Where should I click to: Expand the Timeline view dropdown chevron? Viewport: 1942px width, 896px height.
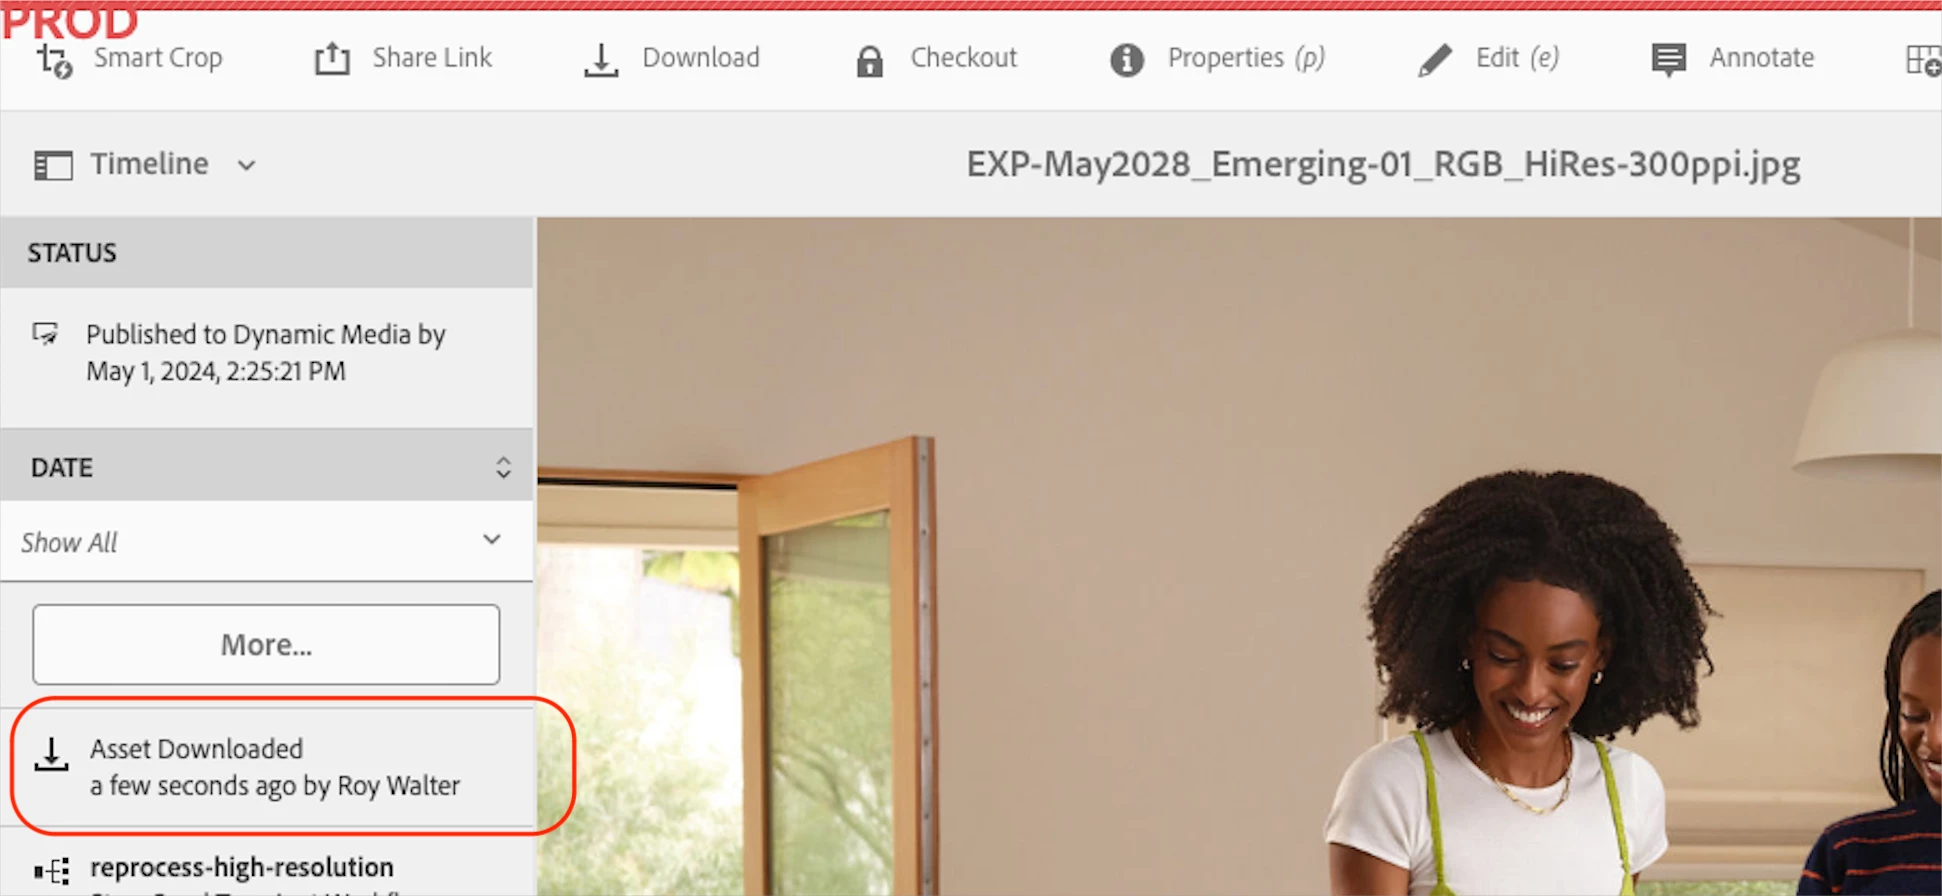point(247,165)
